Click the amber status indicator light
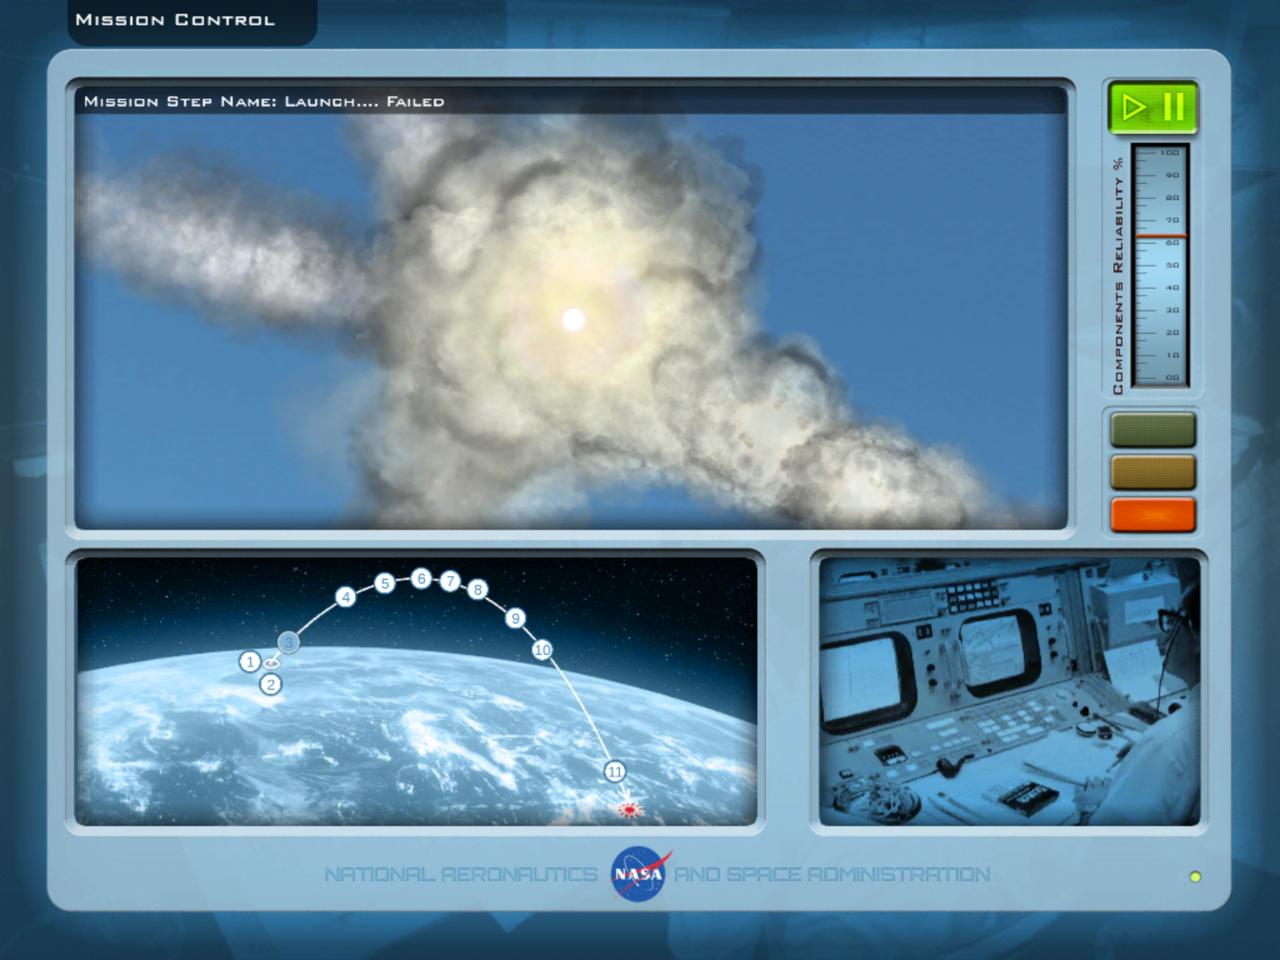Screen dimensions: 1280x960 coord(1153,472)
